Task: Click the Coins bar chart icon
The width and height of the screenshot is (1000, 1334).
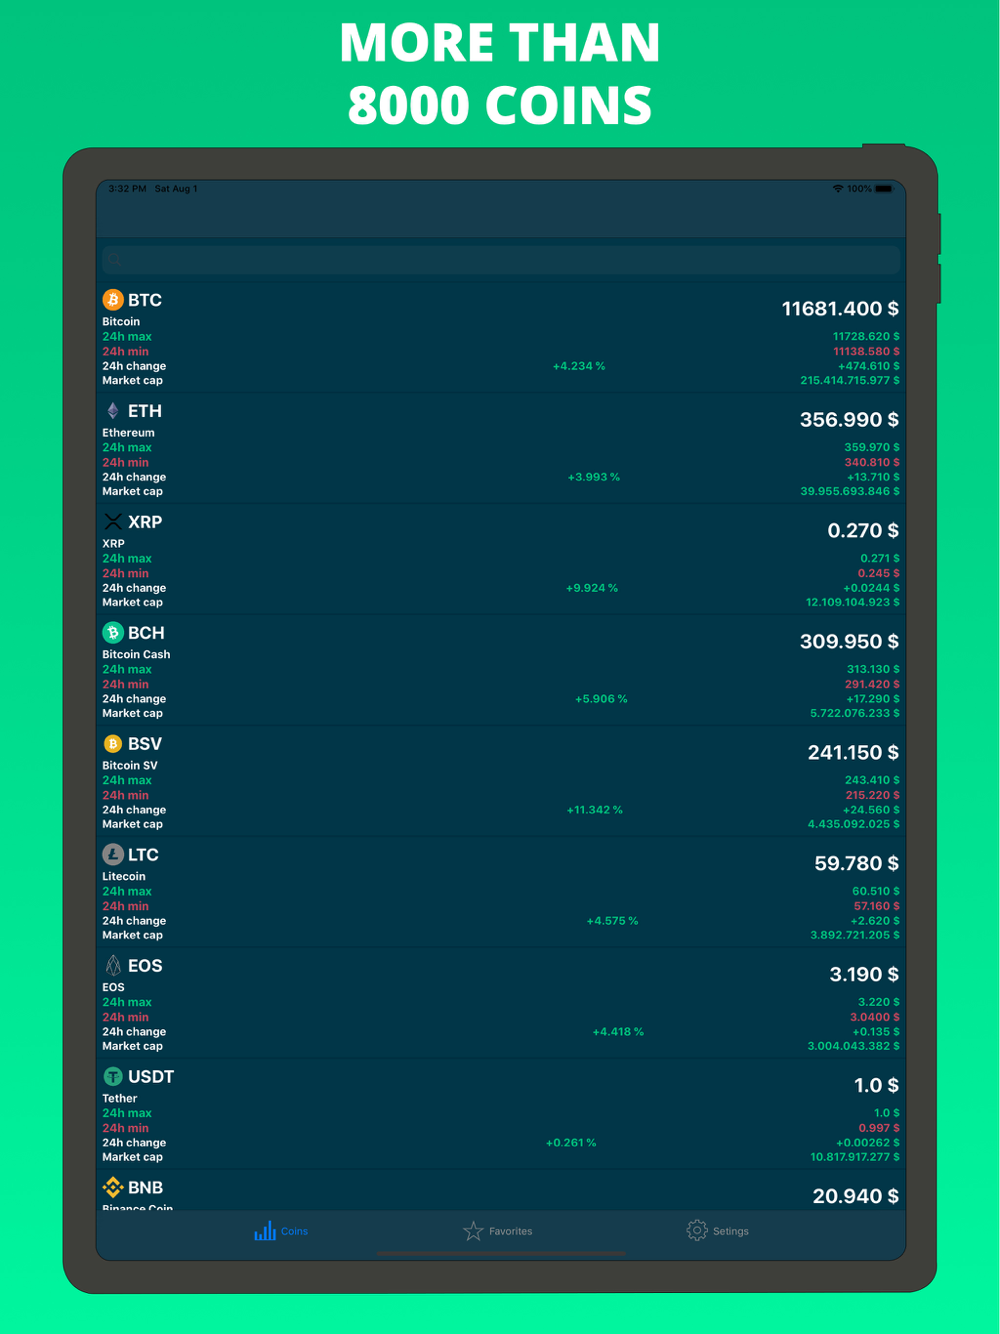Action: coord(265,1231)
